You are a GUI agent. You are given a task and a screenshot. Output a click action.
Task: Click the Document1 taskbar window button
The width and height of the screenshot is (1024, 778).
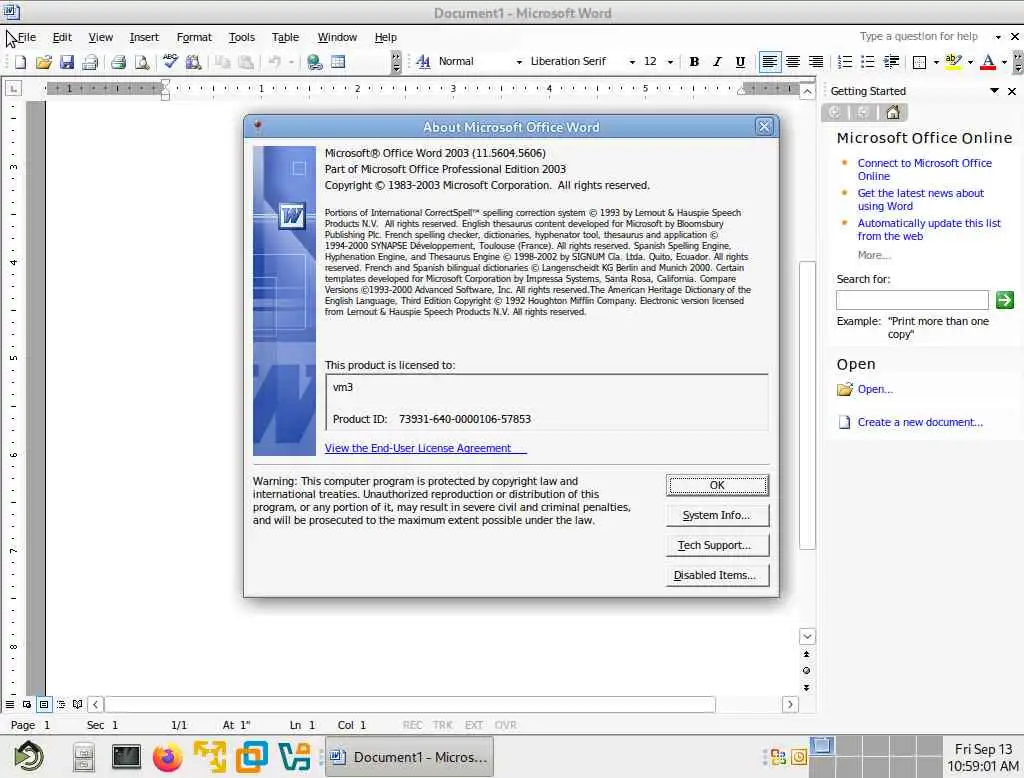409,757
